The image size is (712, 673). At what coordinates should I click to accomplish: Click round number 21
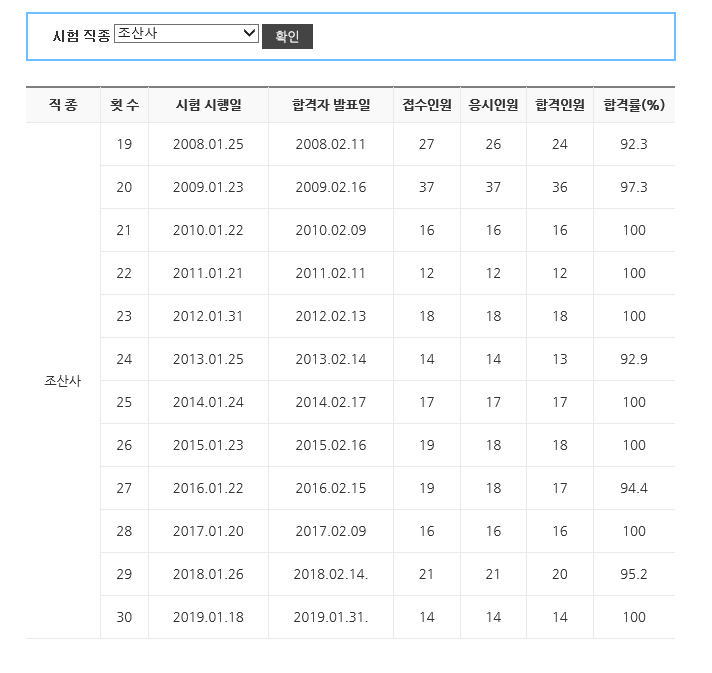(x=124, y=230)
